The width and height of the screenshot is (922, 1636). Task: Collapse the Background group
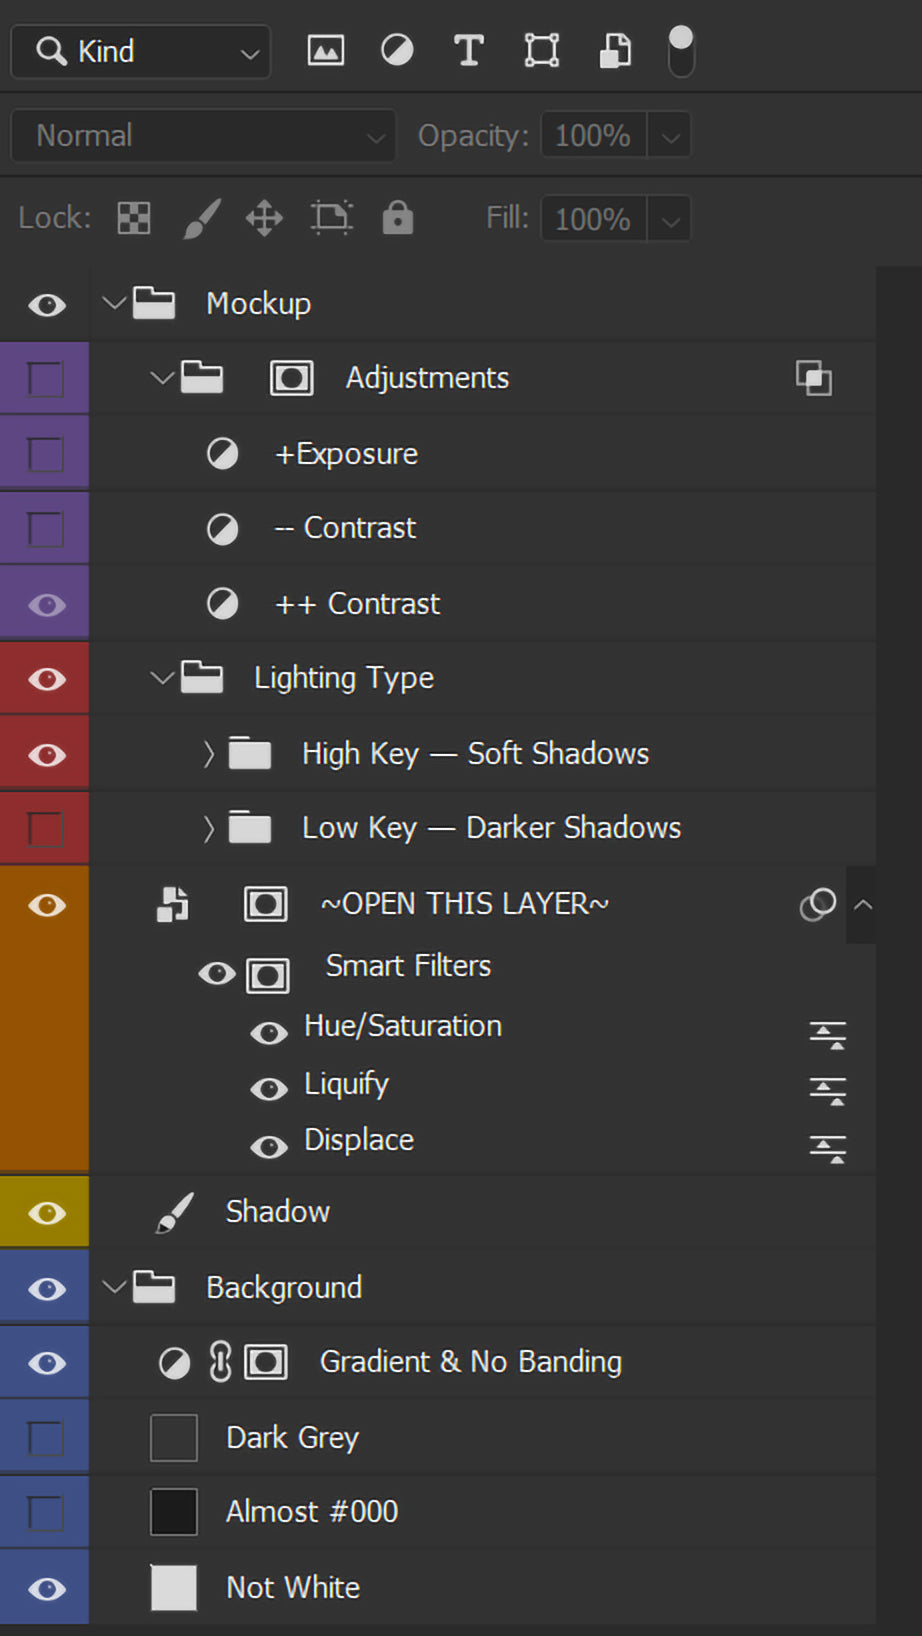coord(113,1287)
